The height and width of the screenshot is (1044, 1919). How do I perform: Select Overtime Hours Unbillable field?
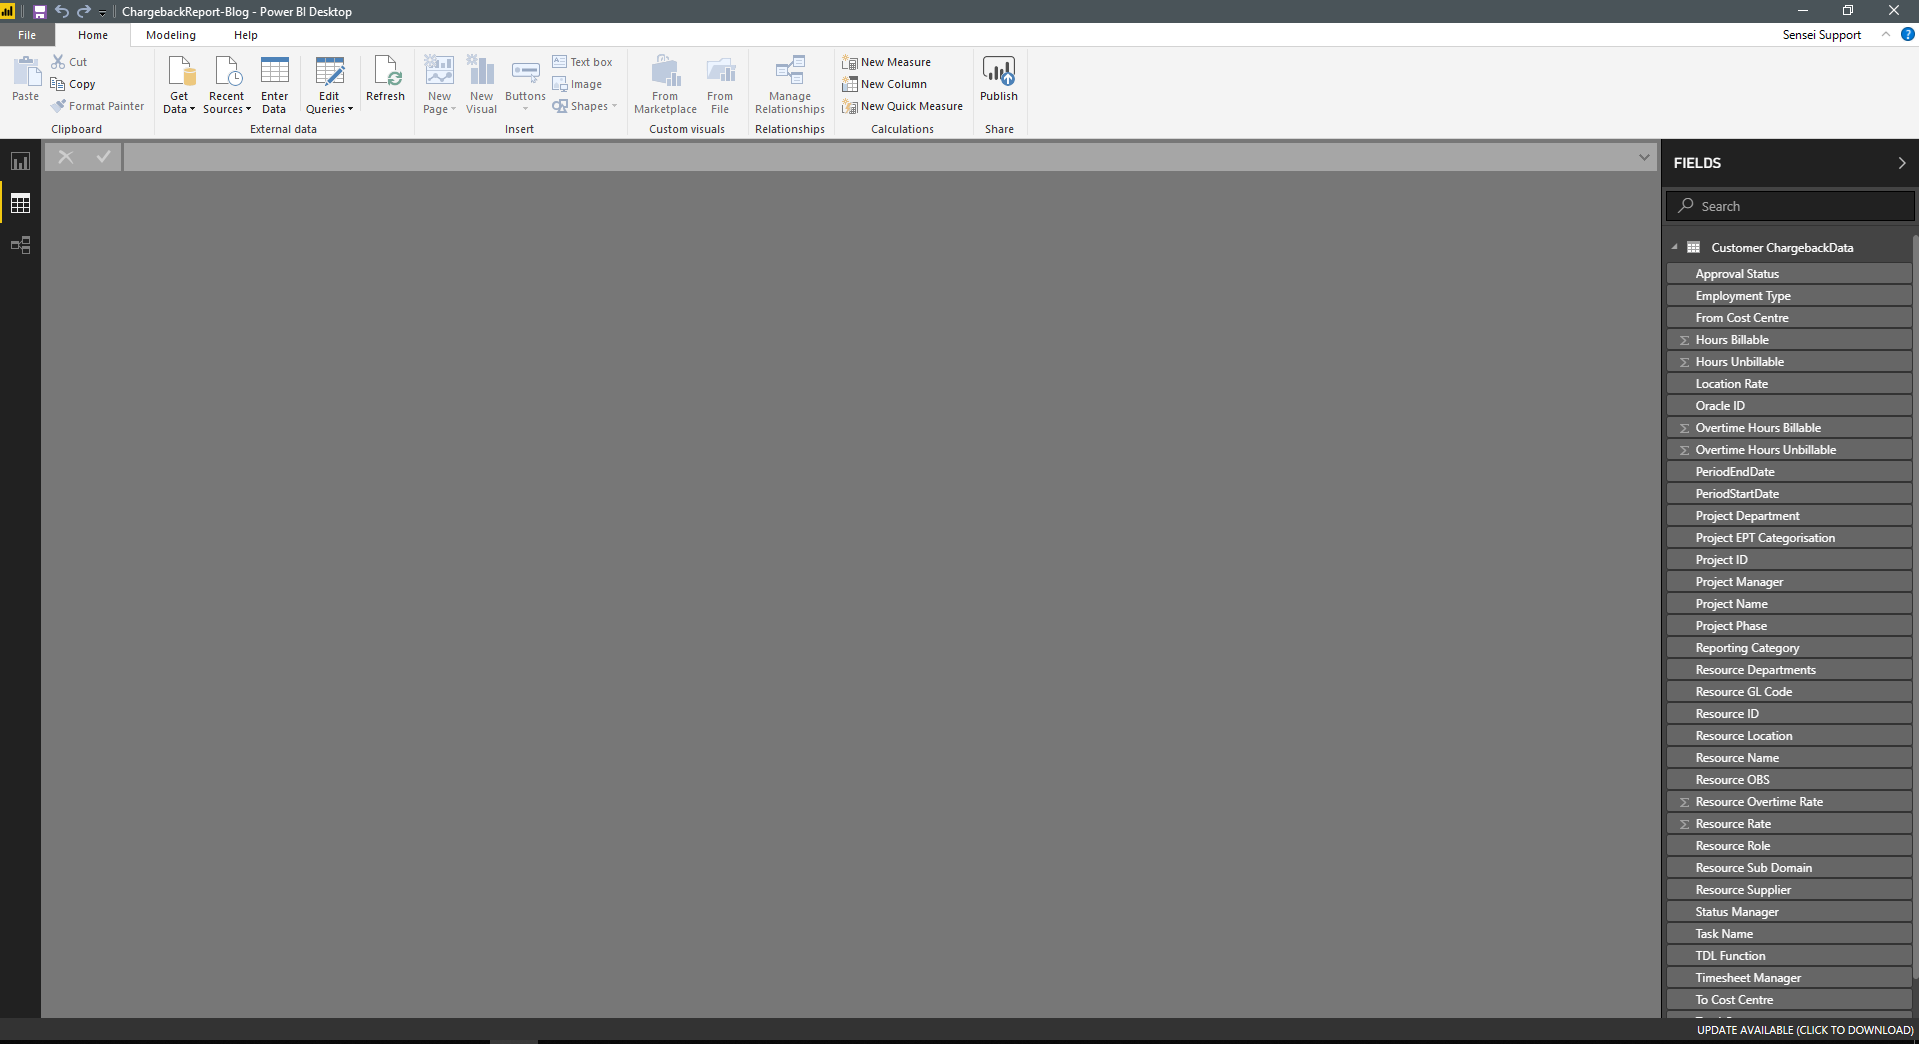coord(1789,450)
